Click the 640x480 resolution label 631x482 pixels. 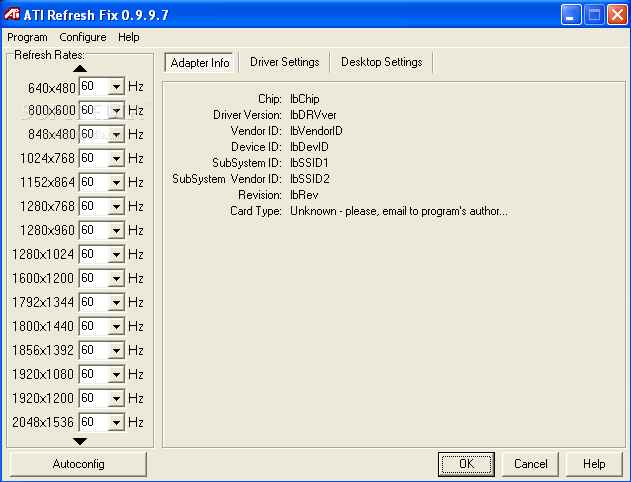coord(52,88)
